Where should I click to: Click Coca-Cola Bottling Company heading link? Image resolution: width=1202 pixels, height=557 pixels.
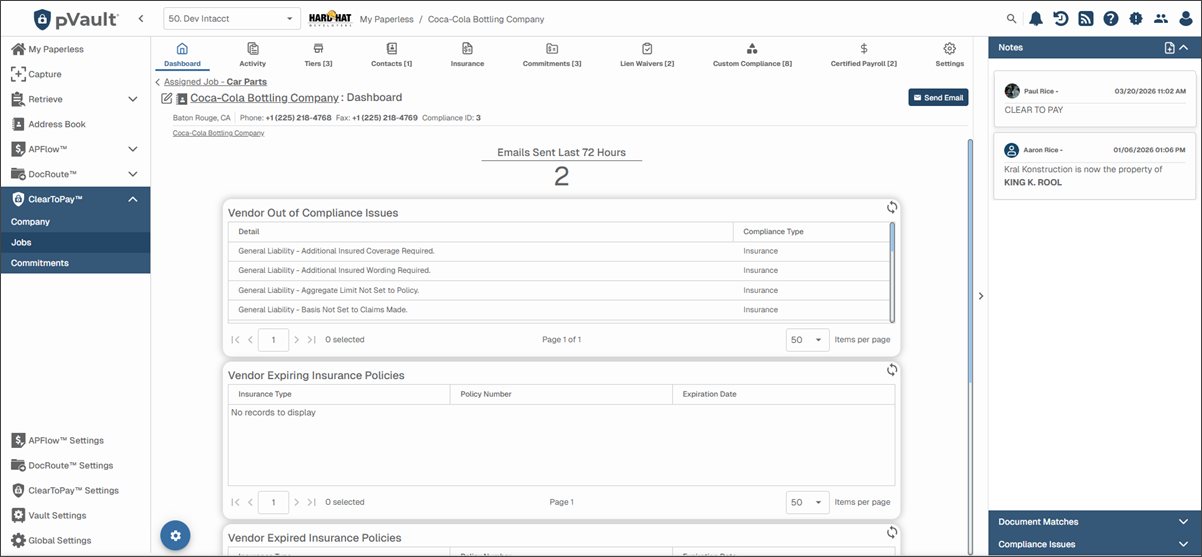pos(265,98)
